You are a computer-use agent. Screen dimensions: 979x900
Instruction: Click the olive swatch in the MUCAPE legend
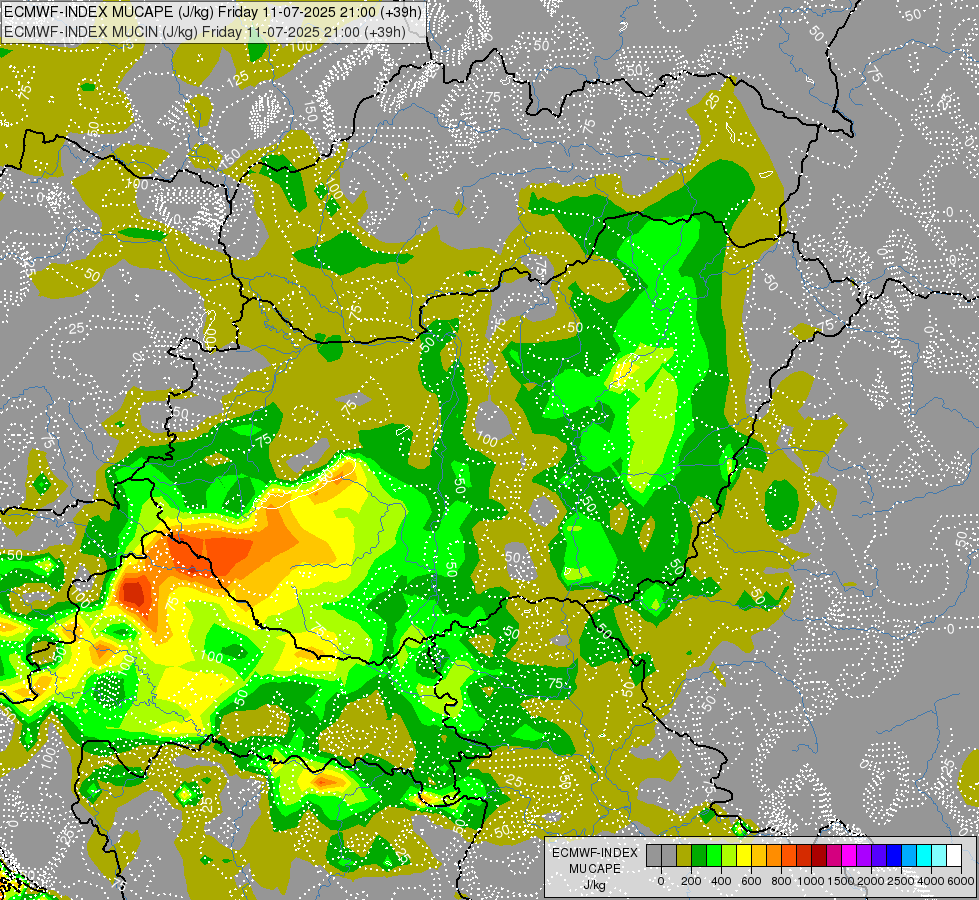(x=684, y=855)
